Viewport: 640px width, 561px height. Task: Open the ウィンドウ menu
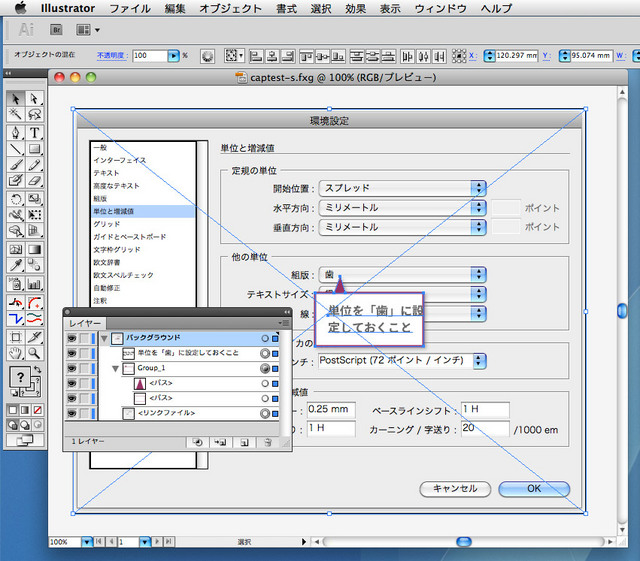tap(441, 8)
